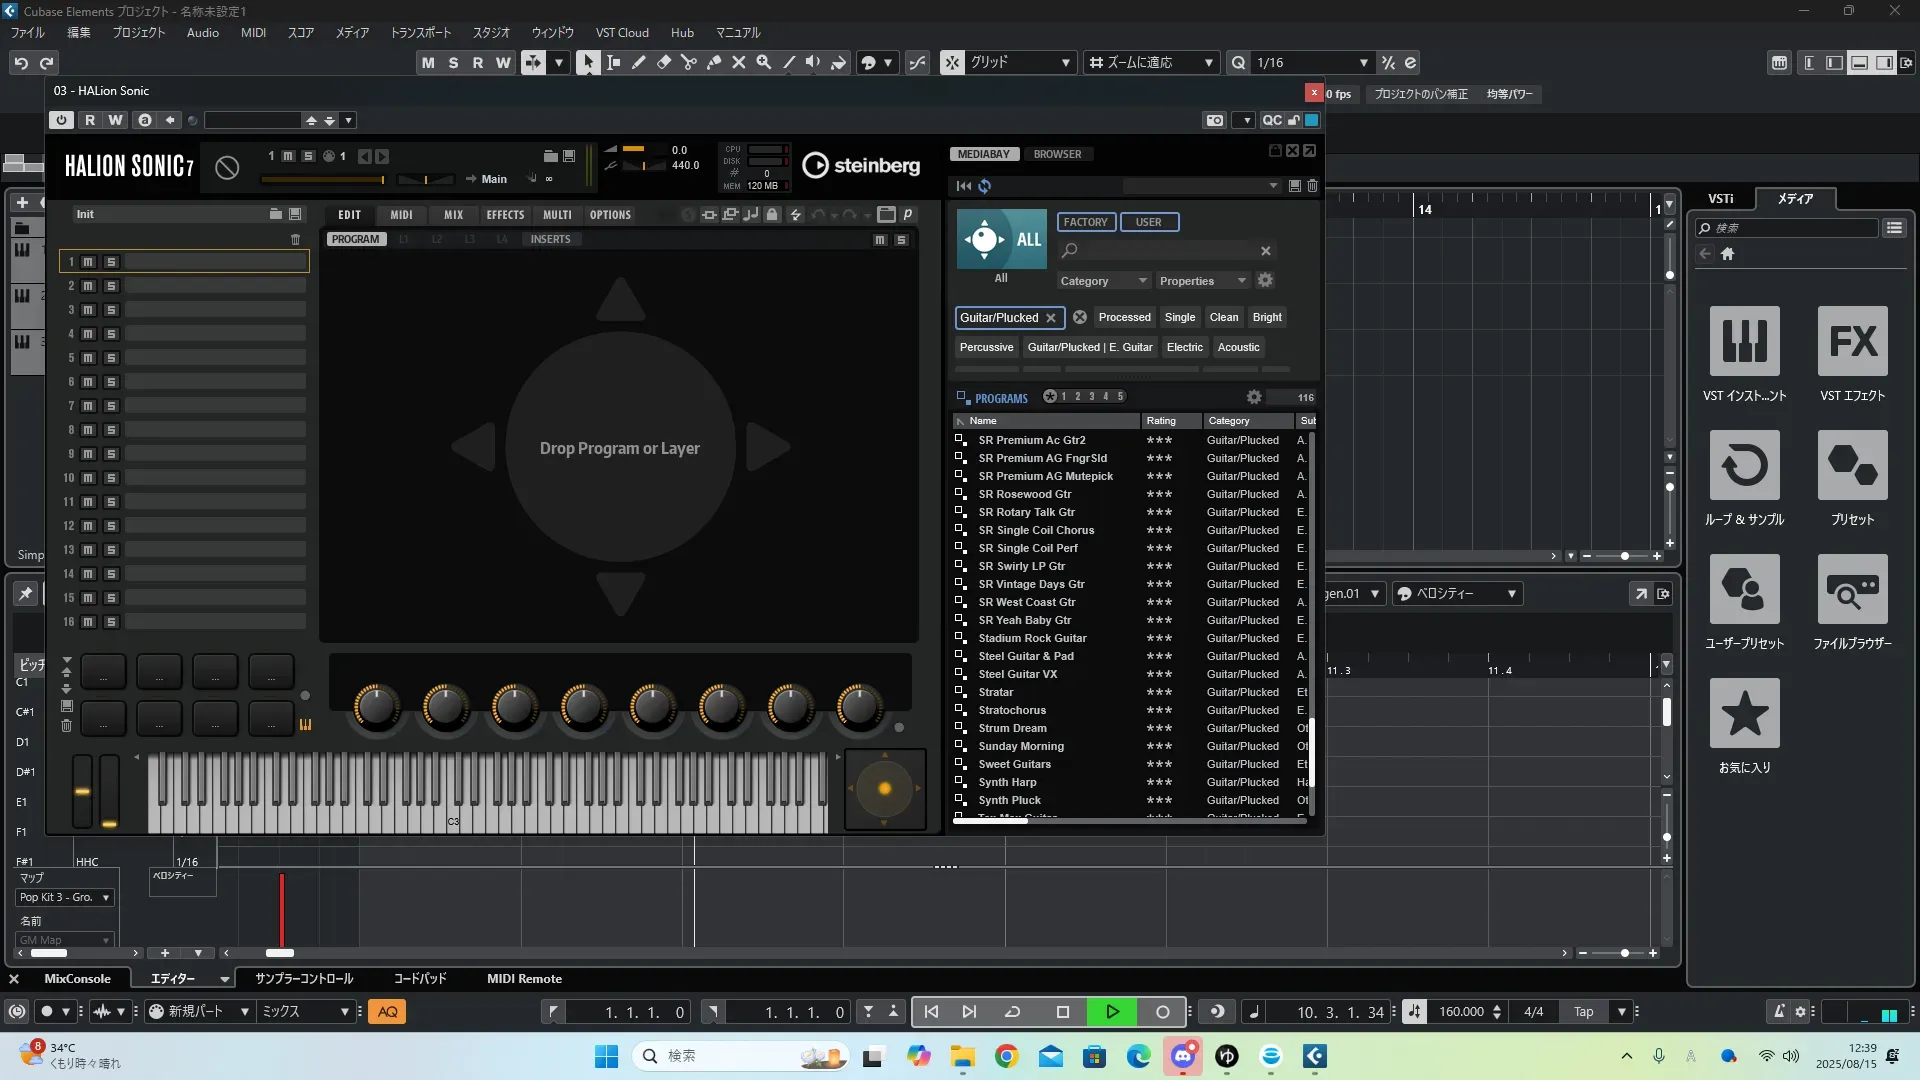The image size is (1920, 1080).
Task: Select SR Vintage Days Gtr program
Action: 1031,584
